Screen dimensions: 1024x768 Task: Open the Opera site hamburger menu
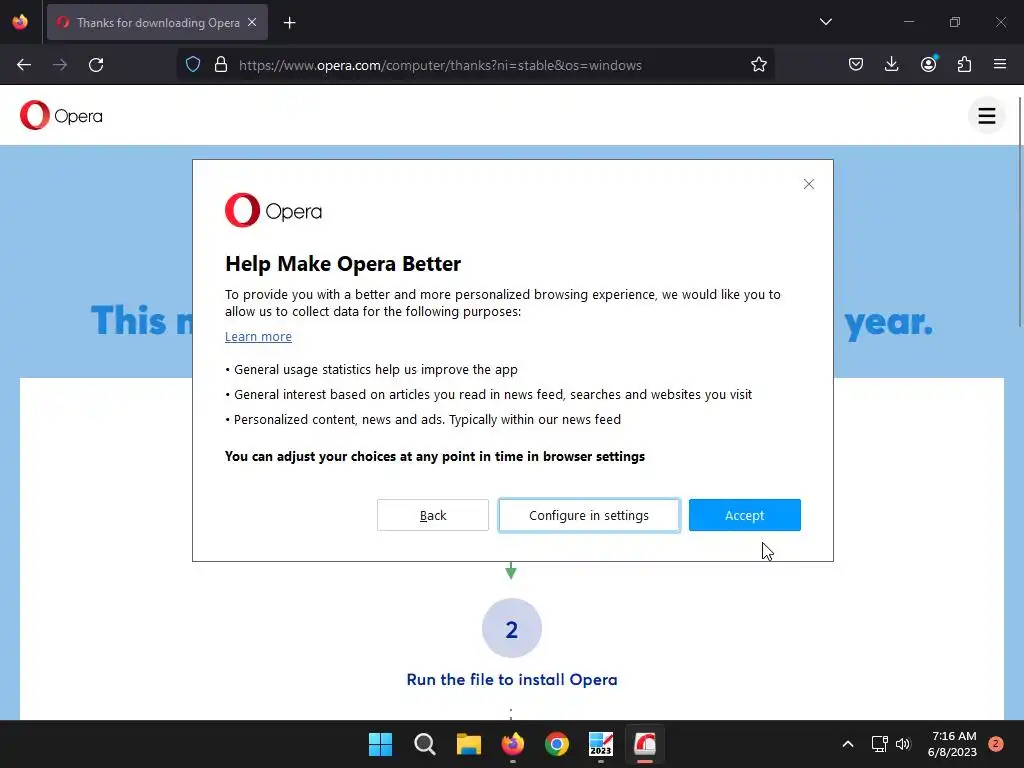tap(986, 116)
